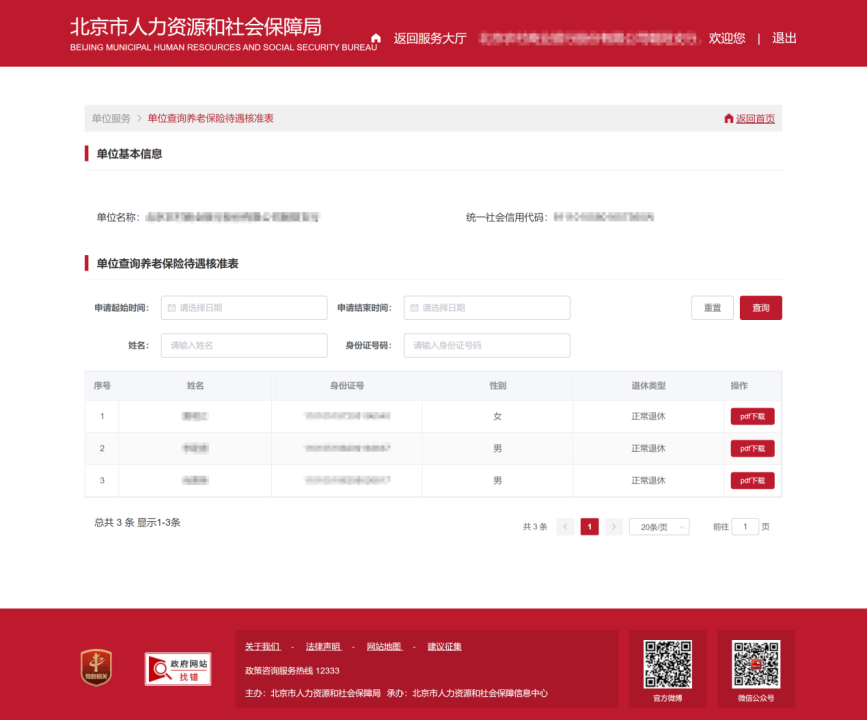Click the home icon beside 返回服务大厅
This screenshot has height=720, width=867.
376,39
